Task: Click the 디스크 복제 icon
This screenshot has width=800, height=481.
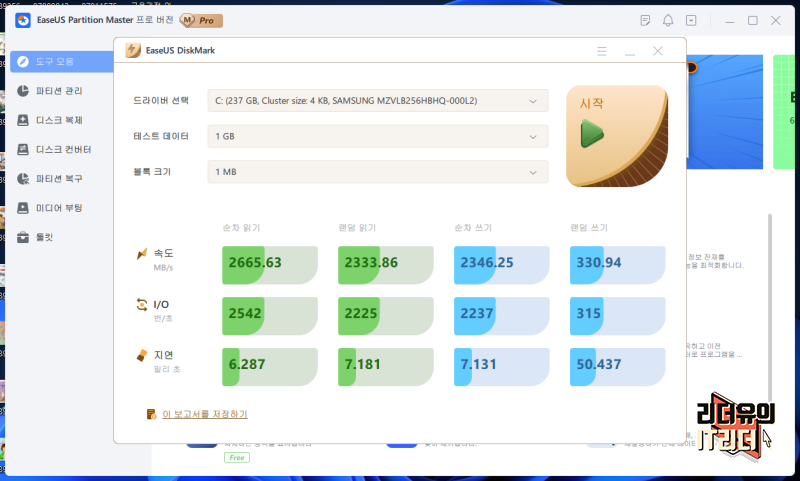Action: 22,120
